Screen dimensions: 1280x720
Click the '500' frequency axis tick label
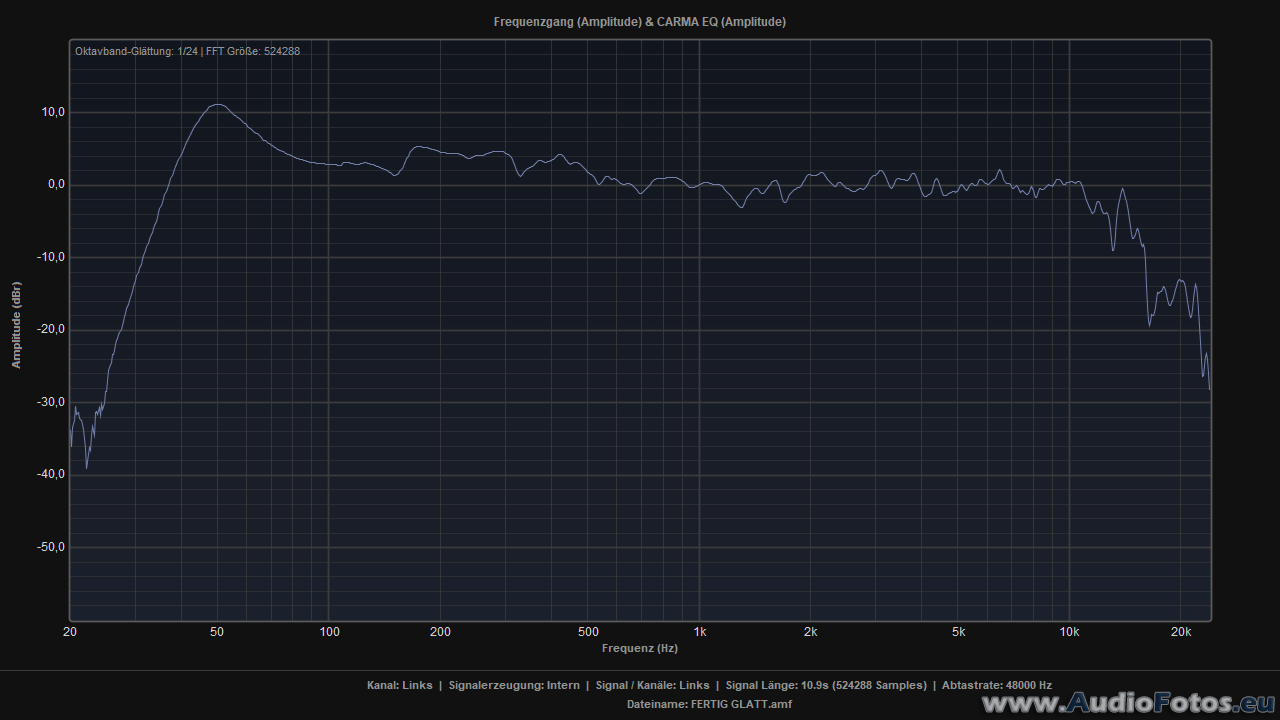point(588,632)
